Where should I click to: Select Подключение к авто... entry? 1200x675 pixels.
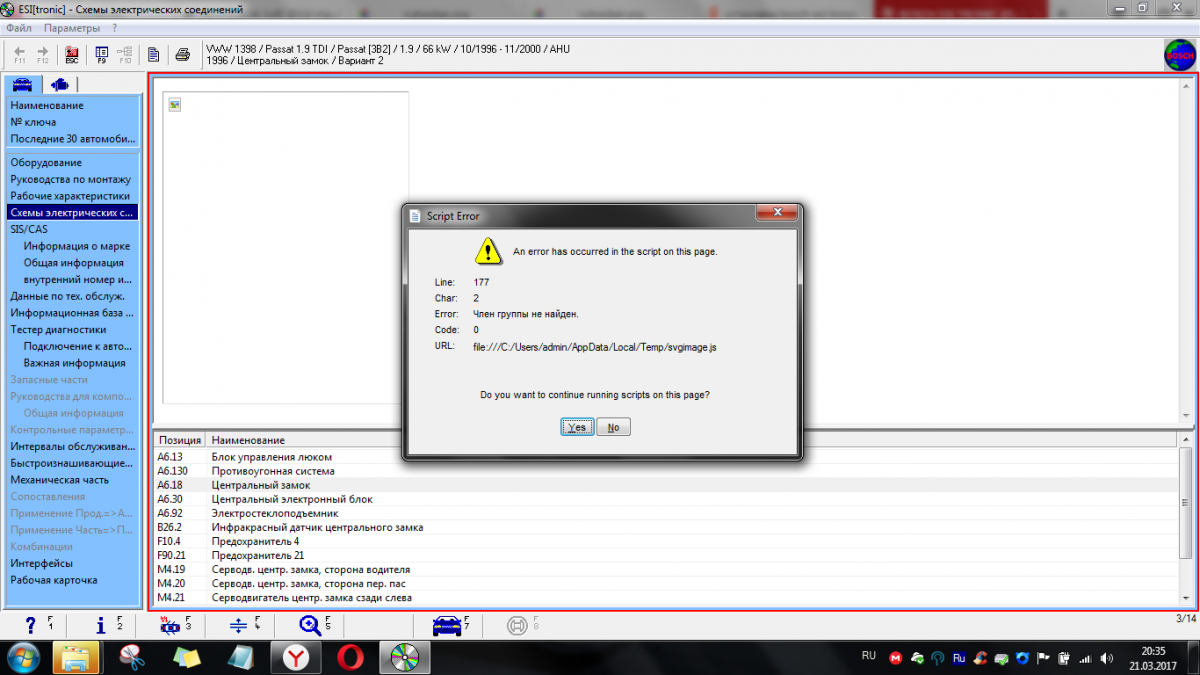pyautogui.click(x=78, y=346)
